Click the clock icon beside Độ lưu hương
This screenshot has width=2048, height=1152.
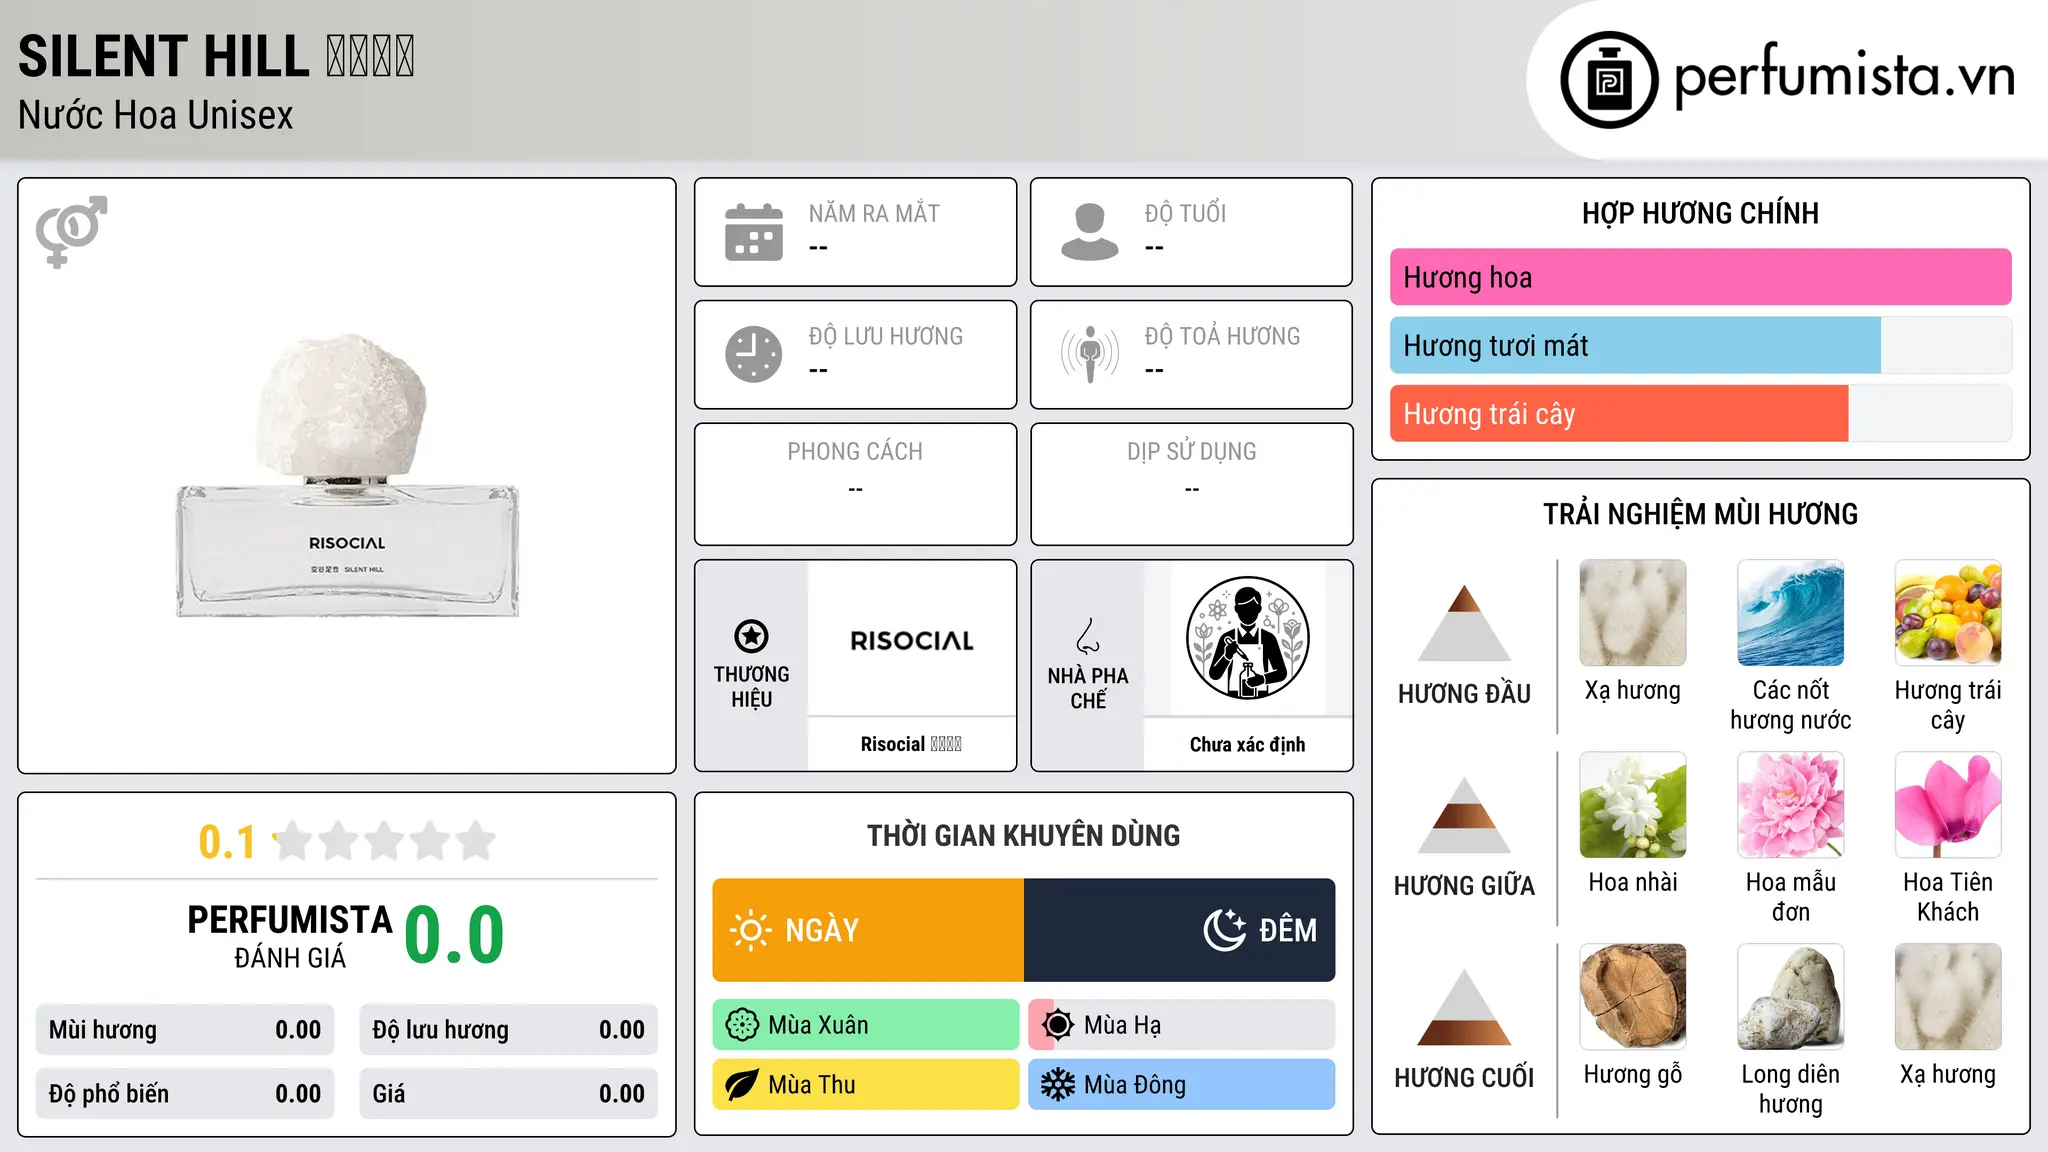(754, 354)
